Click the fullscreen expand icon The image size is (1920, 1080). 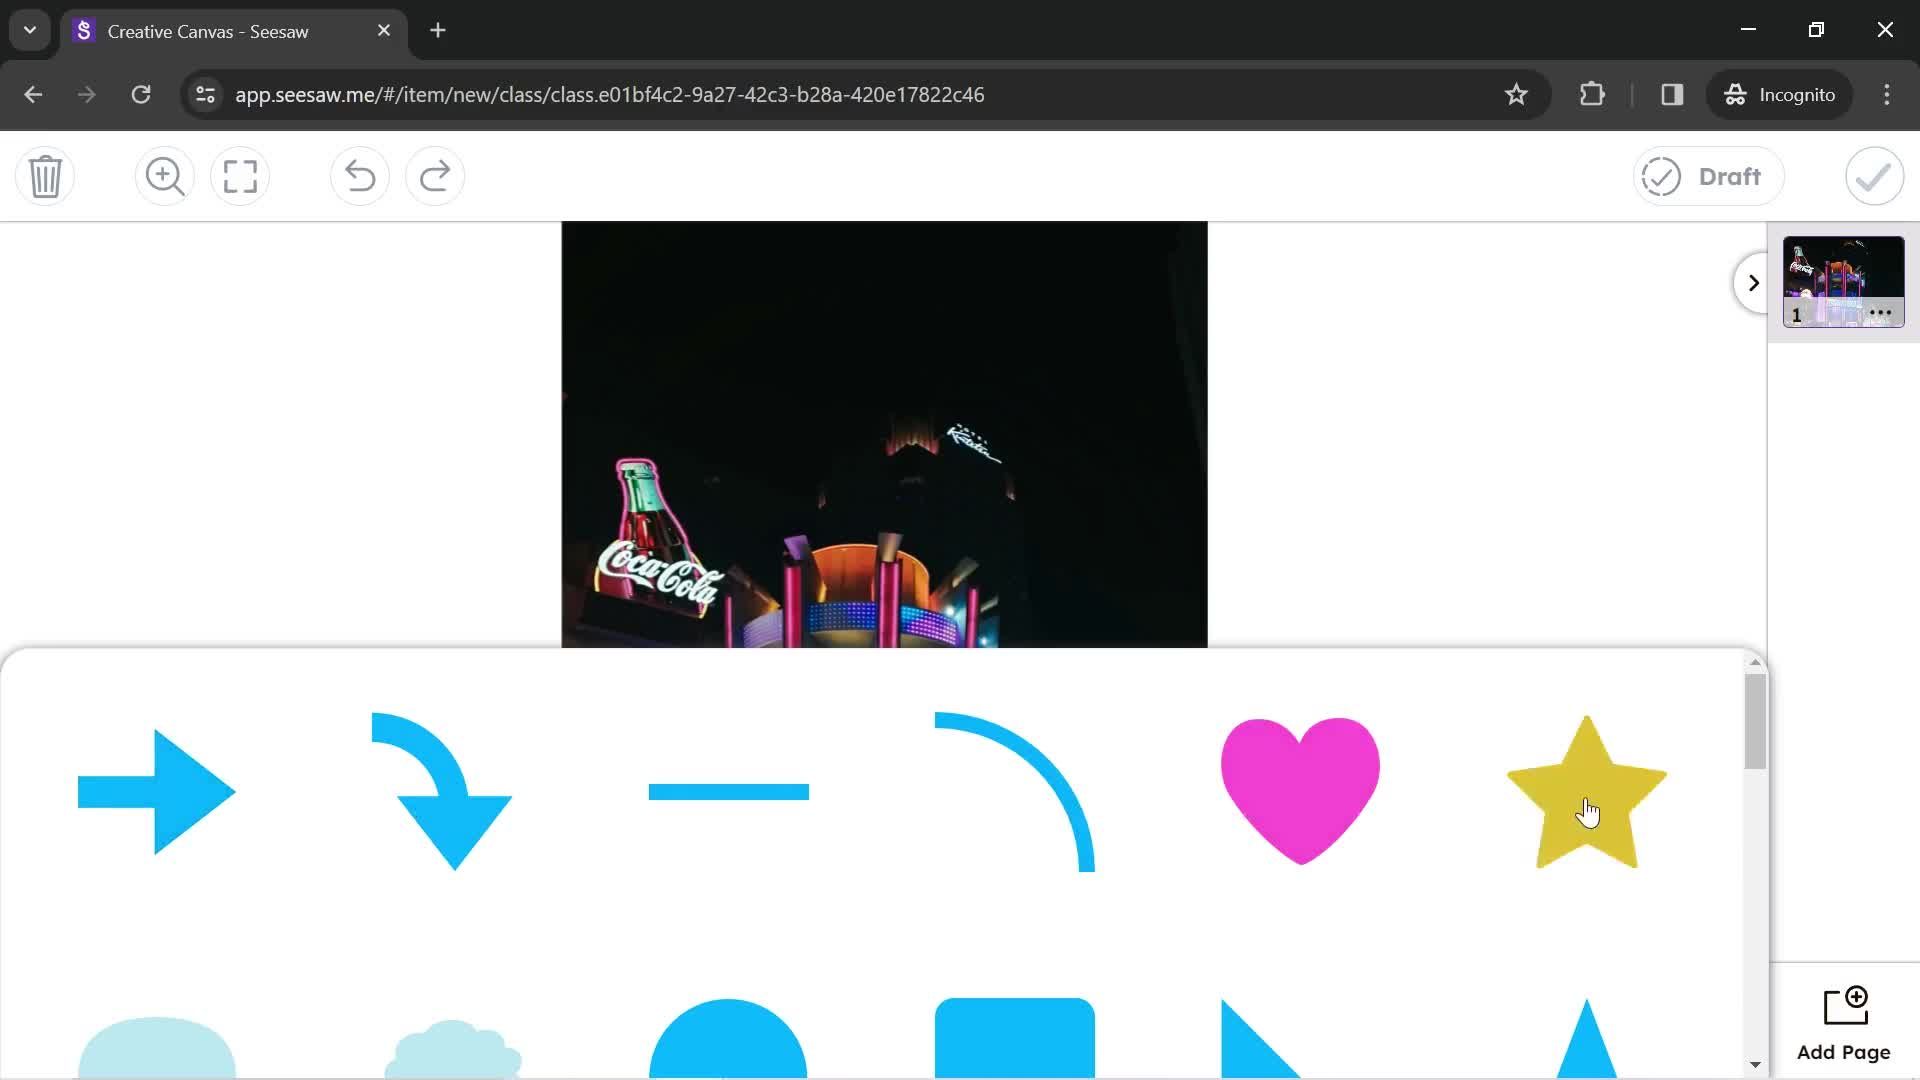pos(240,175)
